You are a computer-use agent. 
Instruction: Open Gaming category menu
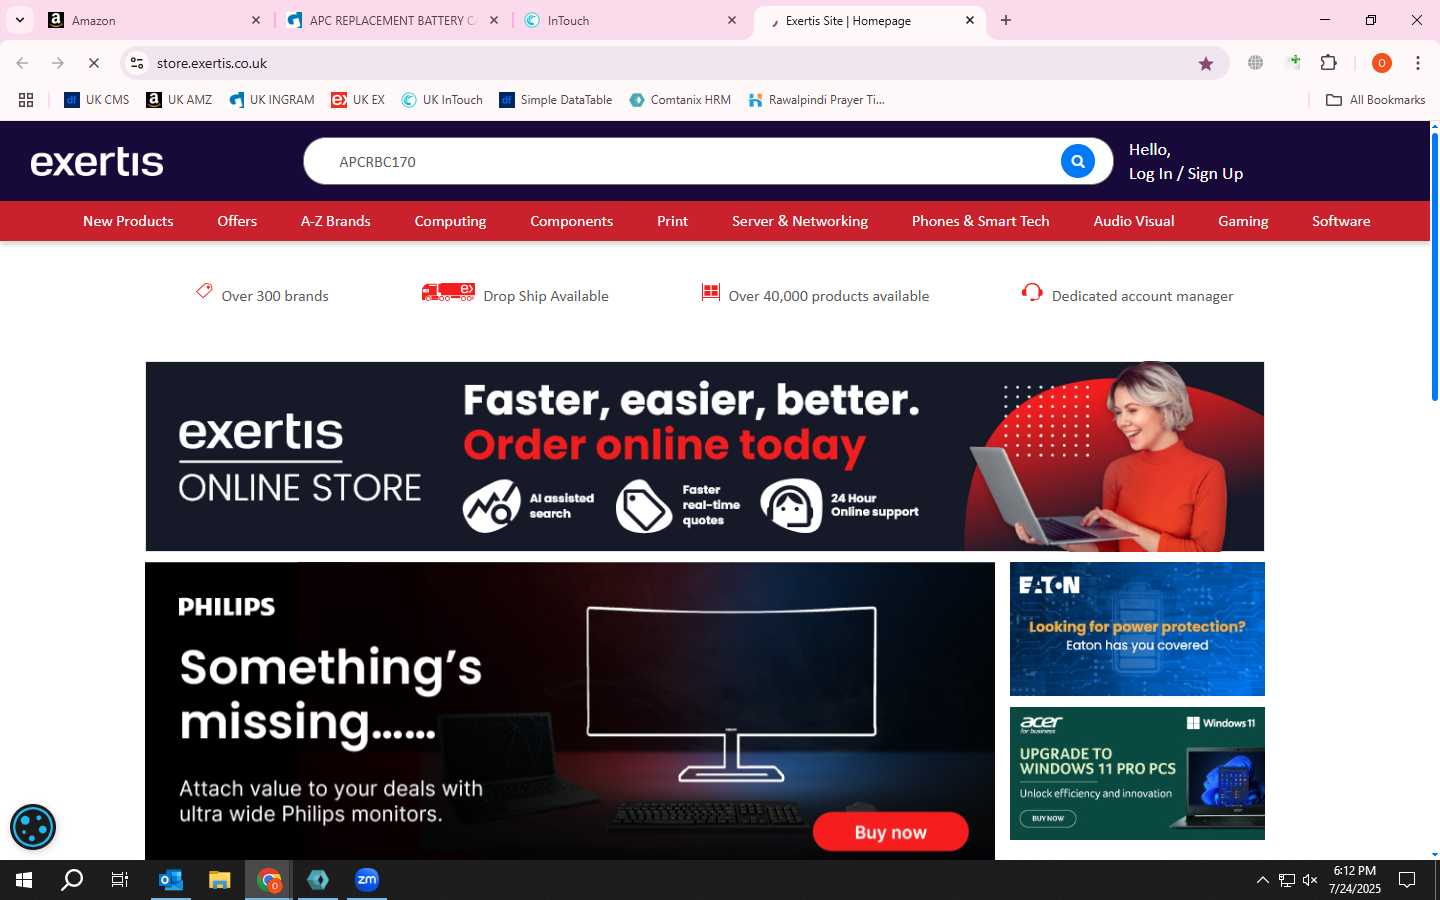(1243, 221)
